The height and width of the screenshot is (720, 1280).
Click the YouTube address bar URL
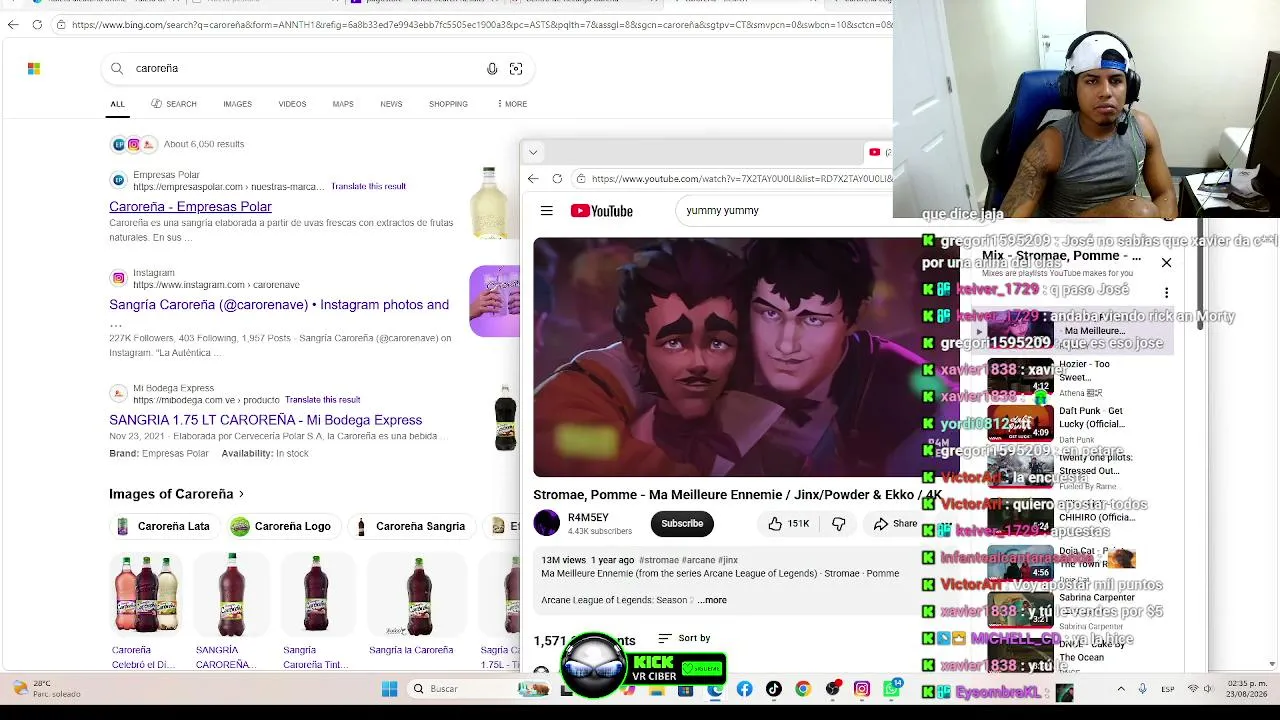tap(741, 179)
